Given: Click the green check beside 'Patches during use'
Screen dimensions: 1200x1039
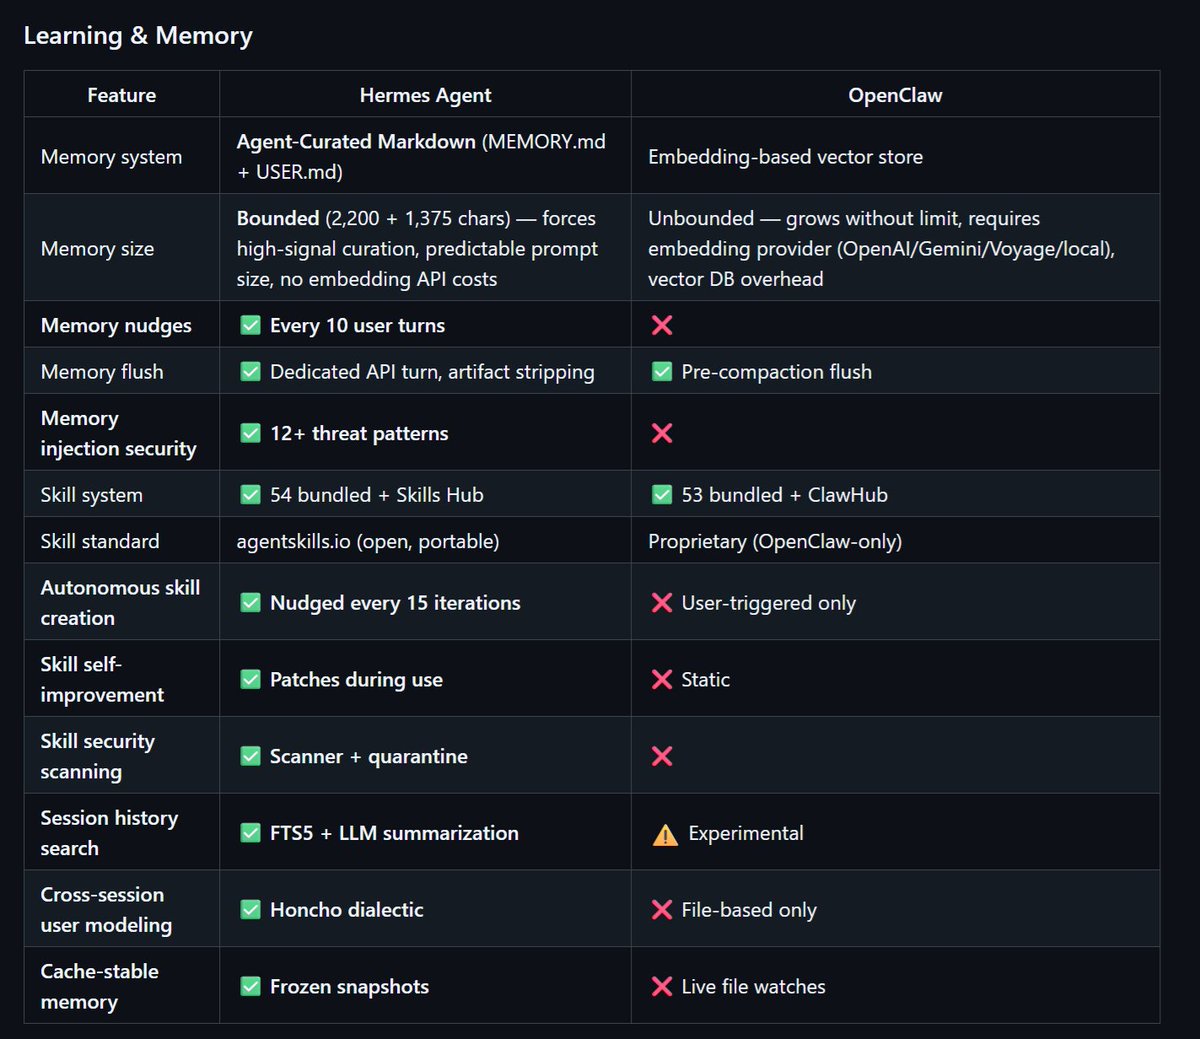Looking at the screenshot, I should [251, 680].
